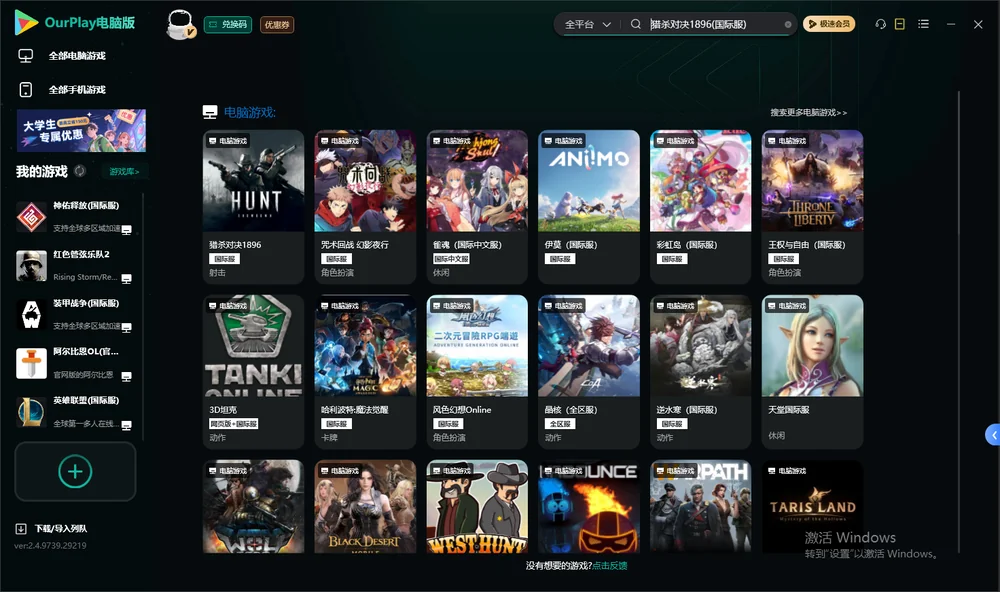Click the refresh icon beside 我的游戏
Screen dimensions: 1000x592
80,171
